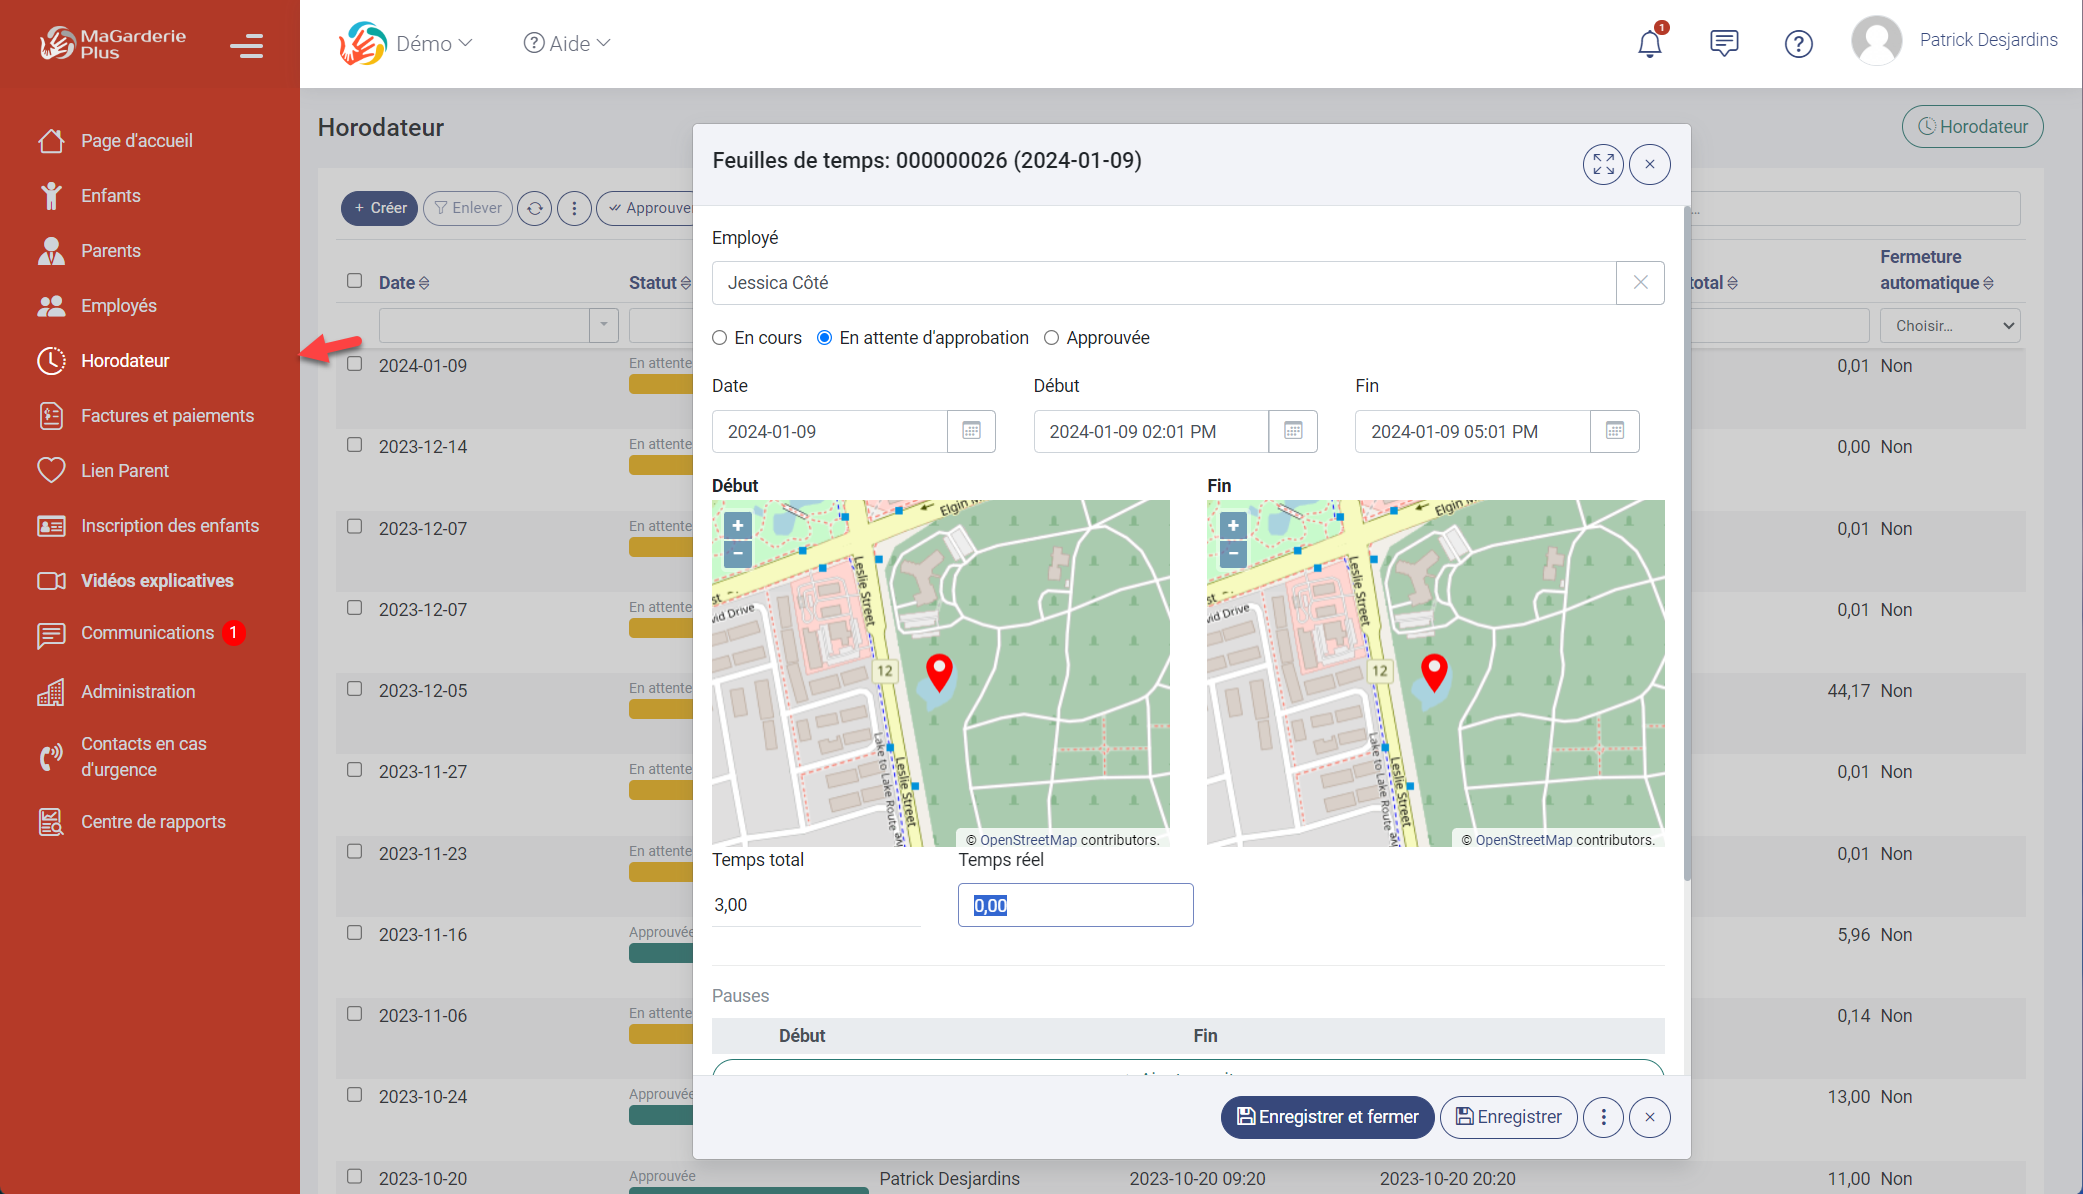Edit the Temps réel input field
Viewport: 2083px width, 1194px height.
point(1075,905)
